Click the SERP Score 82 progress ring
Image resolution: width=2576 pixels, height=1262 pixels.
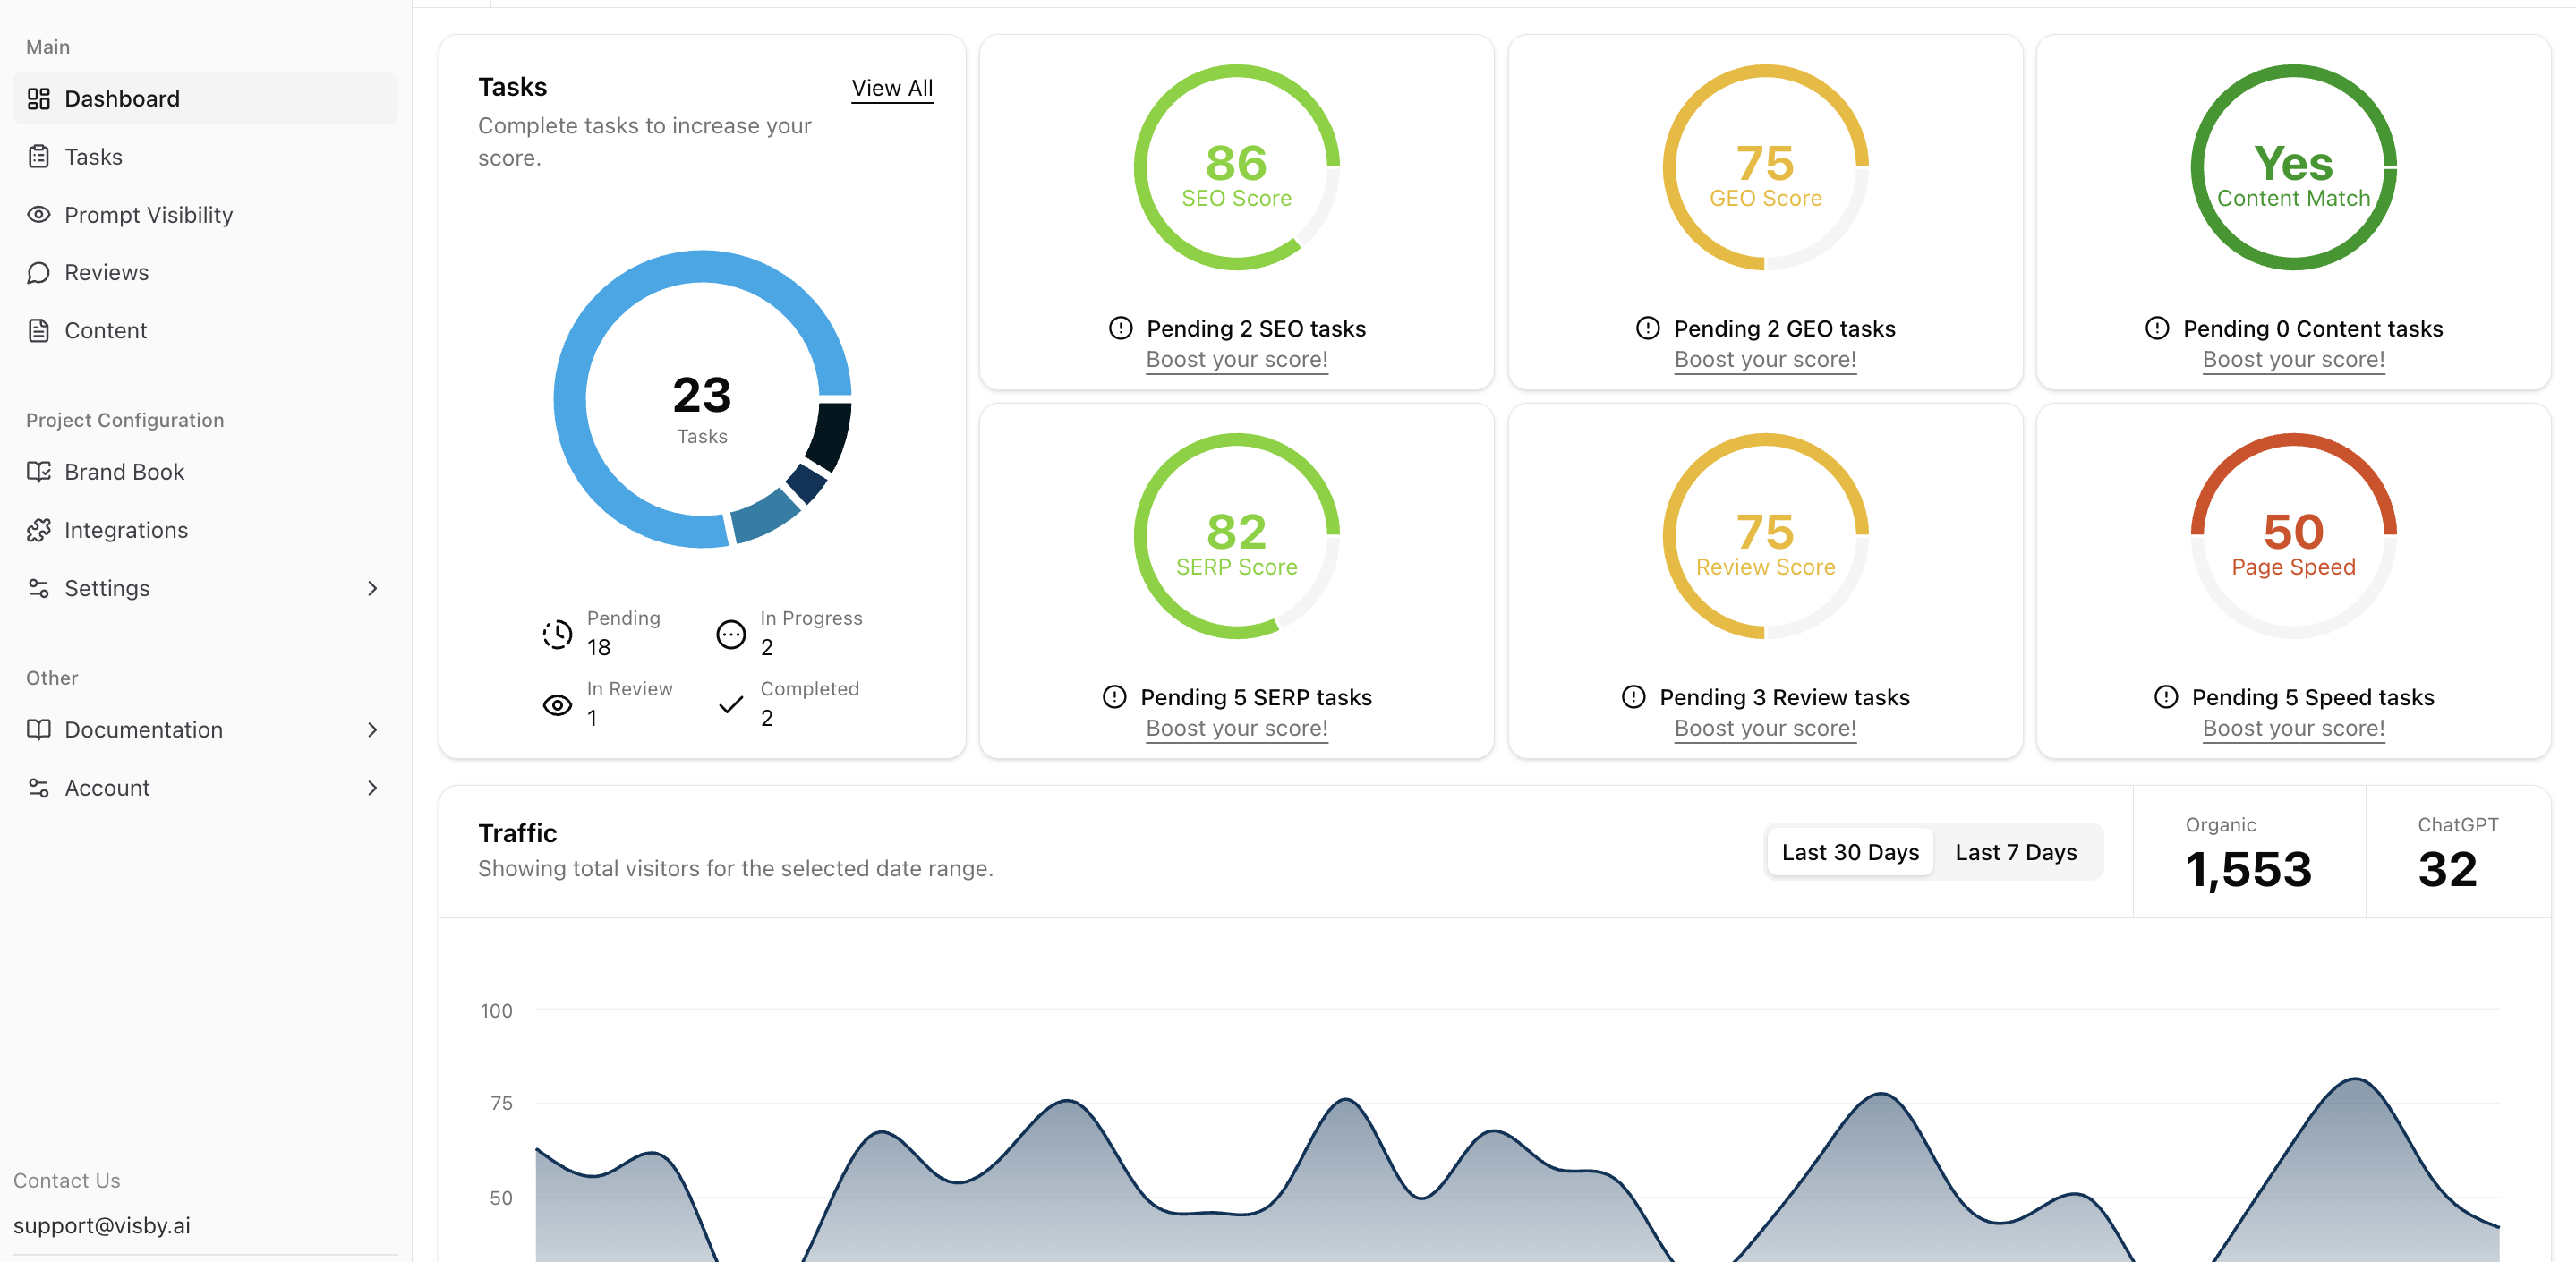[1236, 536]
